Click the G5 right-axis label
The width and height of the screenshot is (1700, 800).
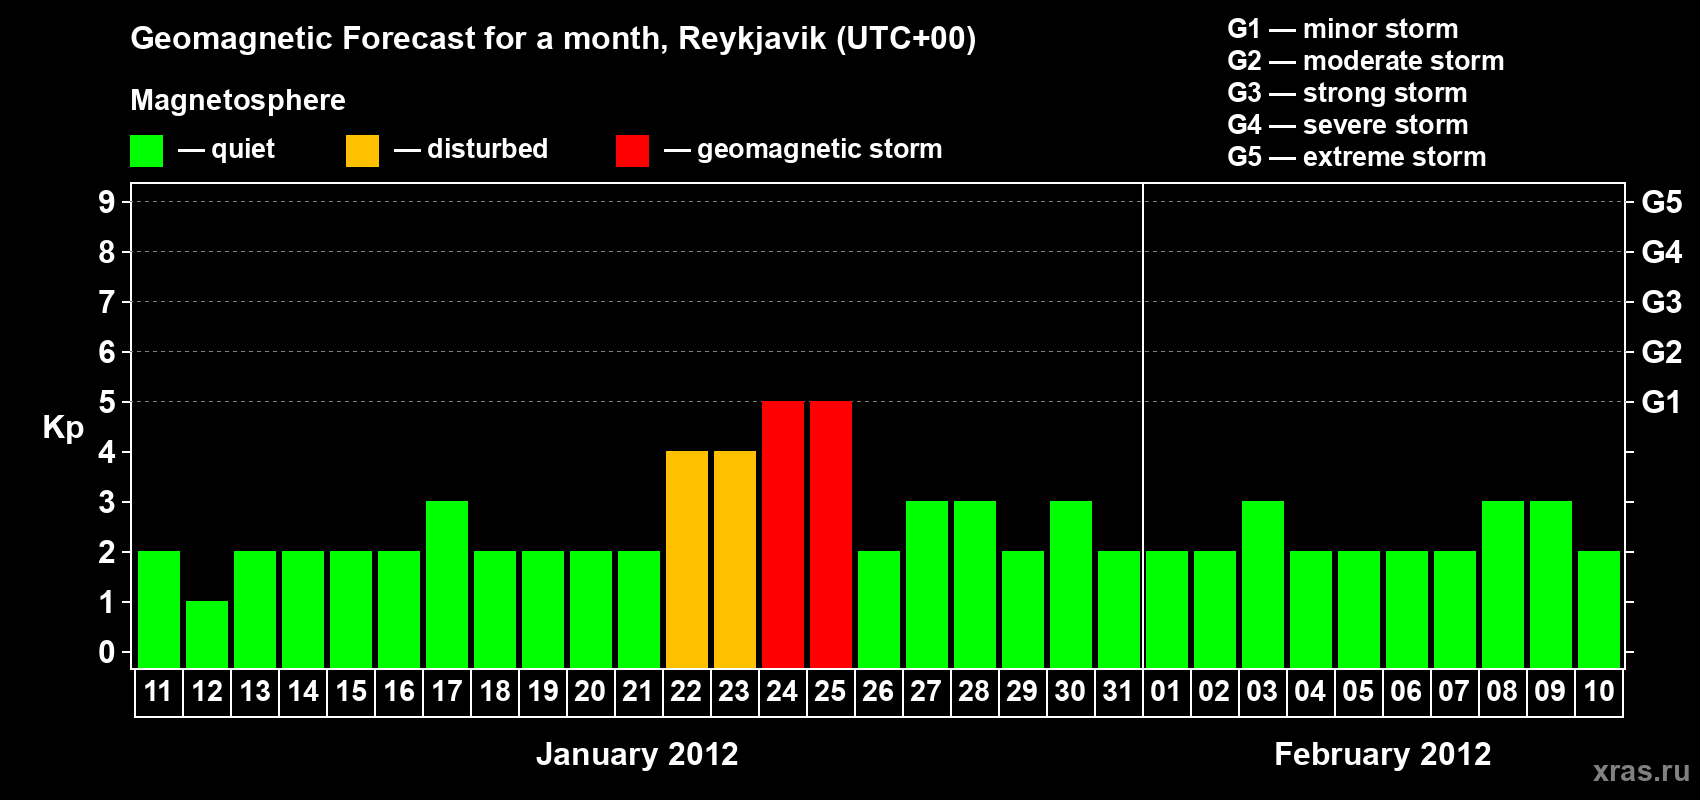pos(1661,202)
